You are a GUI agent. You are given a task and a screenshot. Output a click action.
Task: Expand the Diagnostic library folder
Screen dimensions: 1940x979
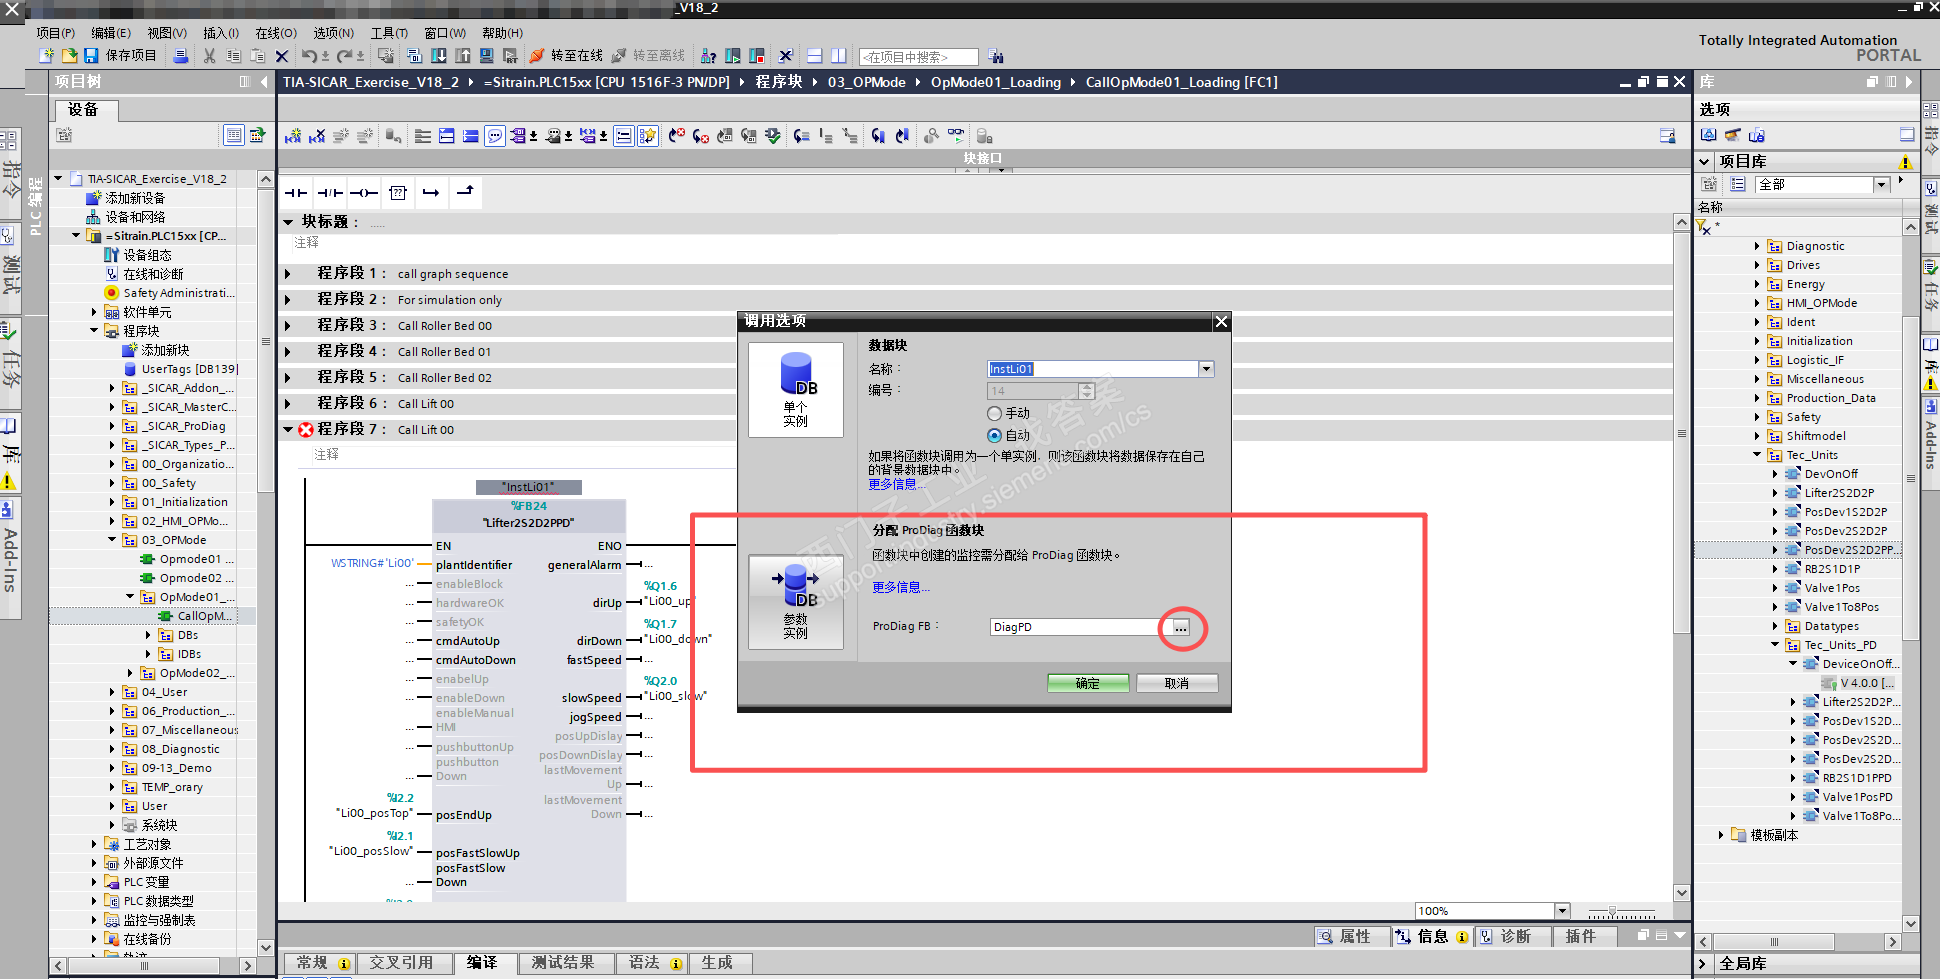(1757, 246)
